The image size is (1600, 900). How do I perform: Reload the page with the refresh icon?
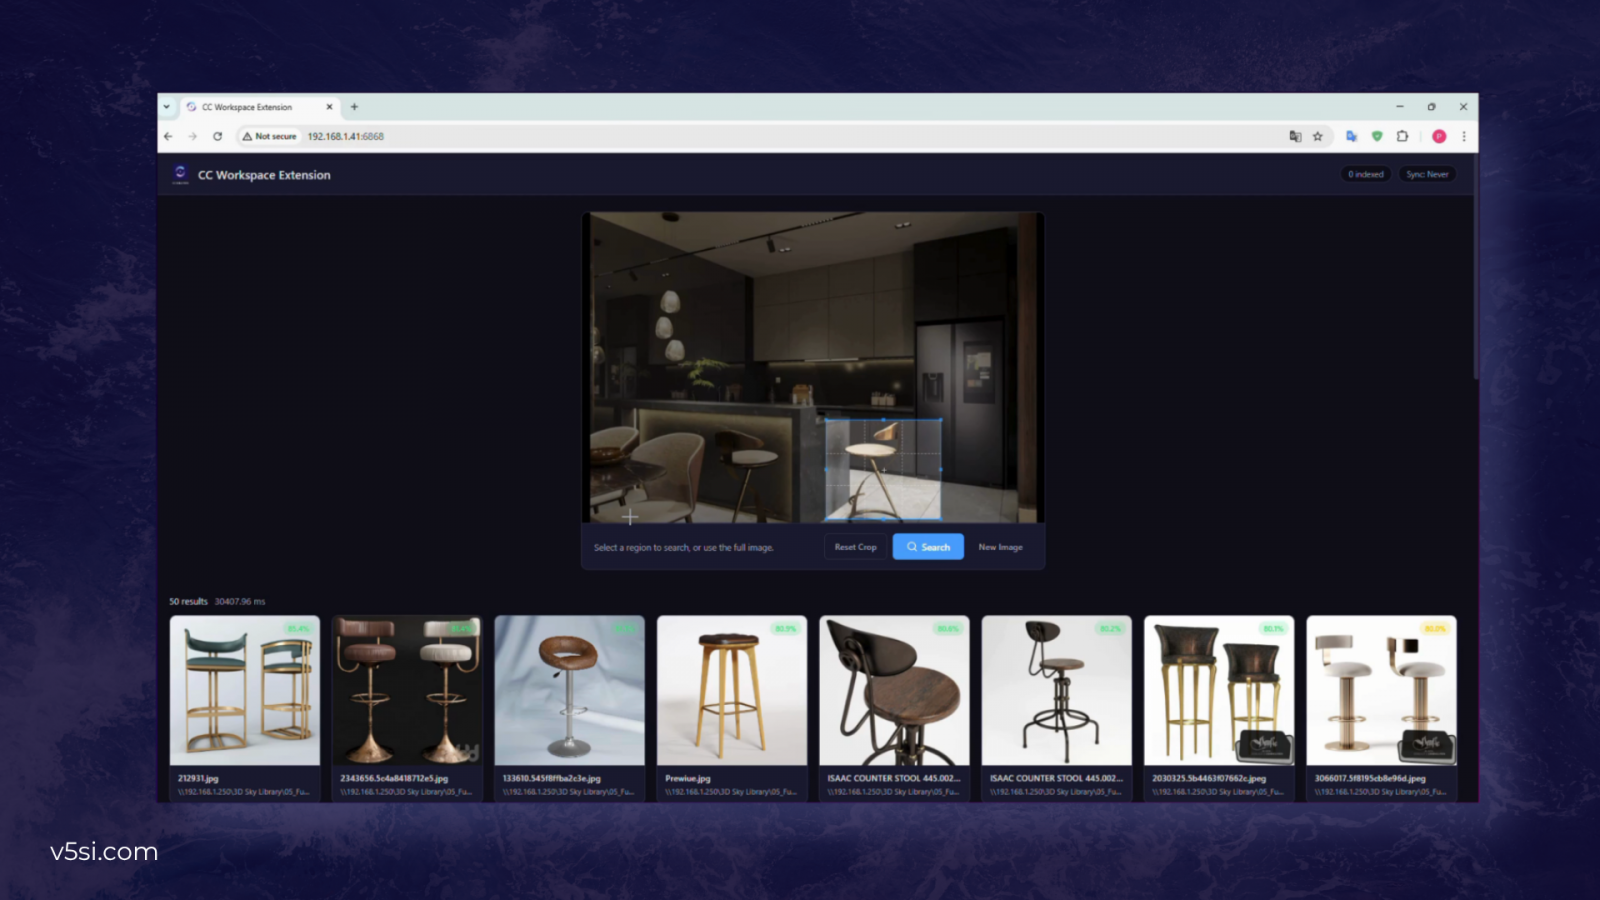[x=217, y=136]
